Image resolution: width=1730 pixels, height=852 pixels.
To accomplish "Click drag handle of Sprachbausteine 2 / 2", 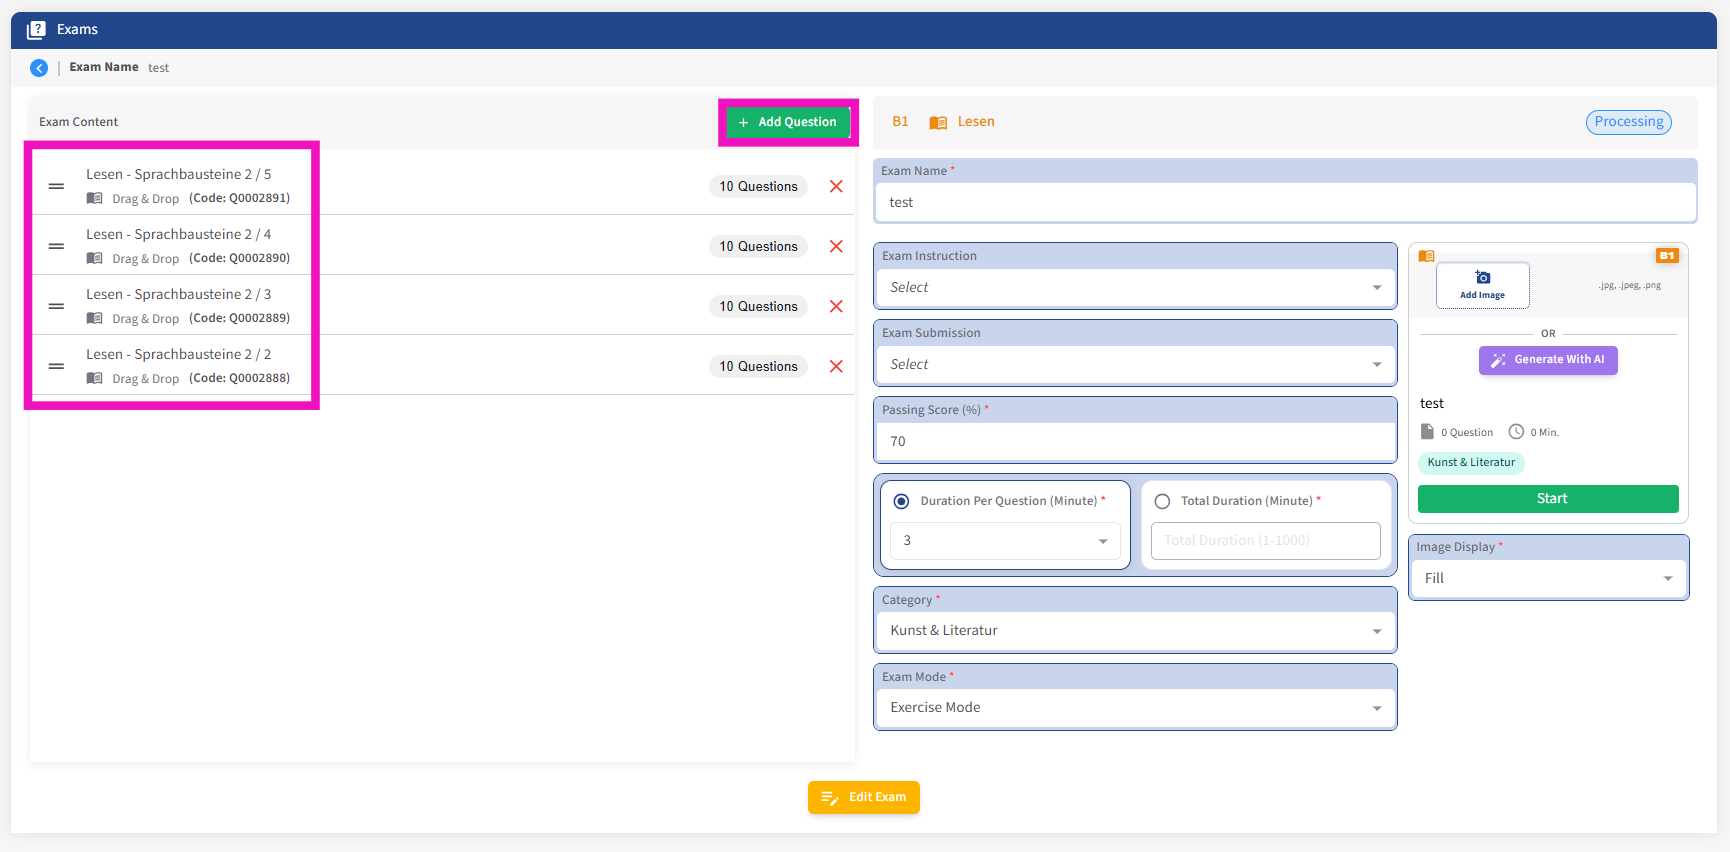I will click(57, 367).
